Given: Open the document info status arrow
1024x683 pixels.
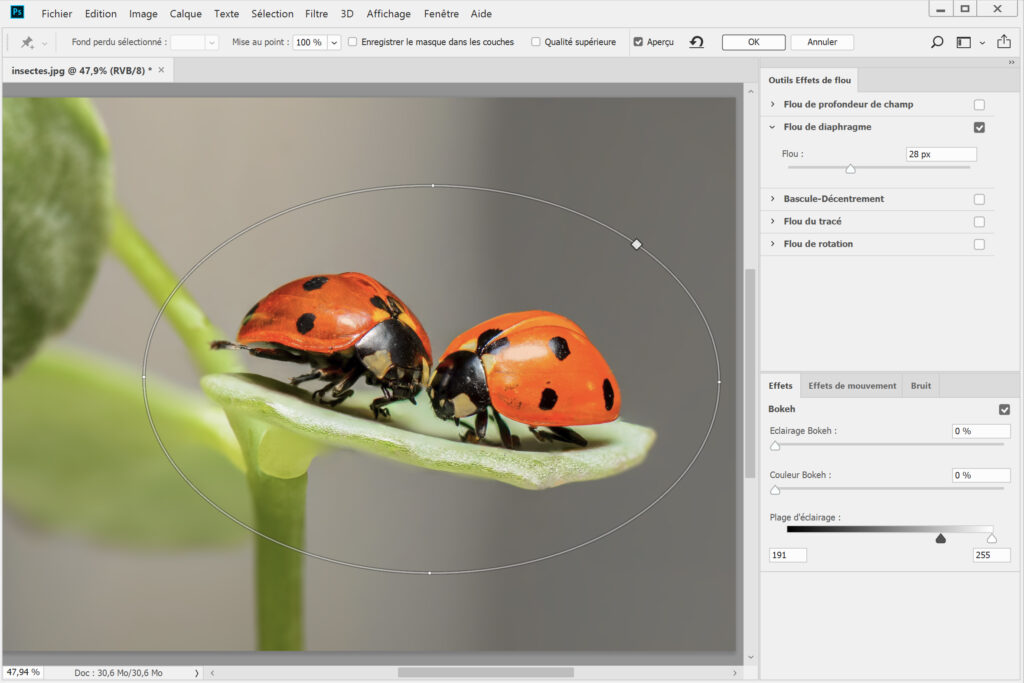Looking at the screenshot, I should pos(196,673).
